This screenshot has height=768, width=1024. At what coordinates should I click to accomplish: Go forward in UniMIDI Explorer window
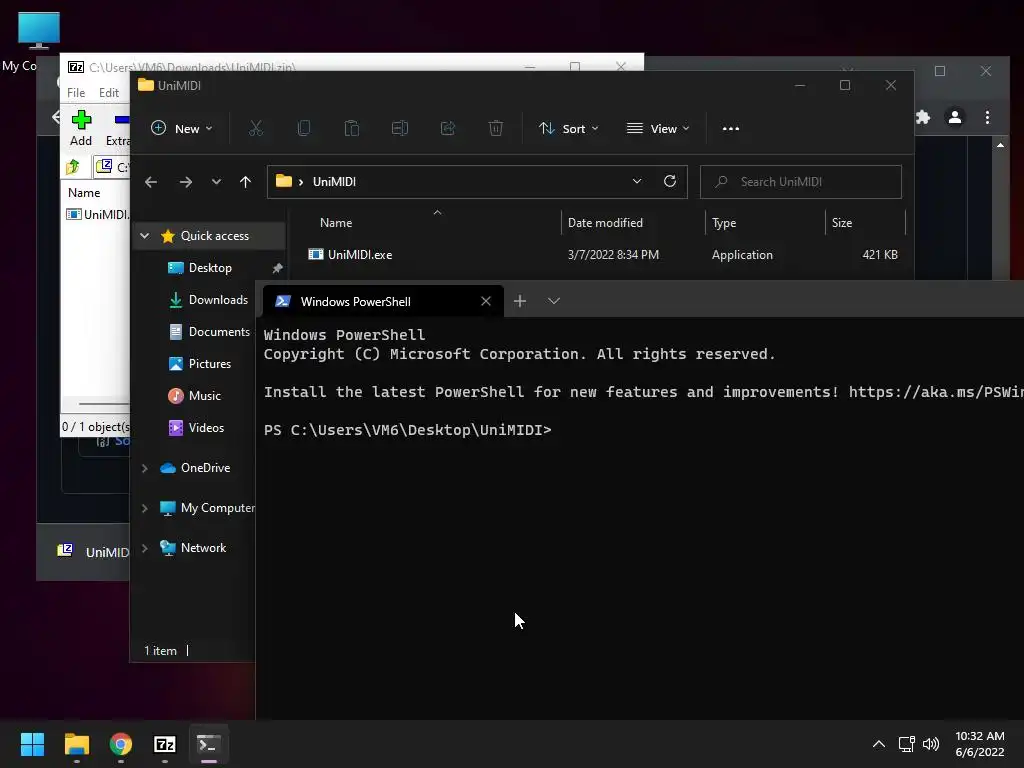185,182
